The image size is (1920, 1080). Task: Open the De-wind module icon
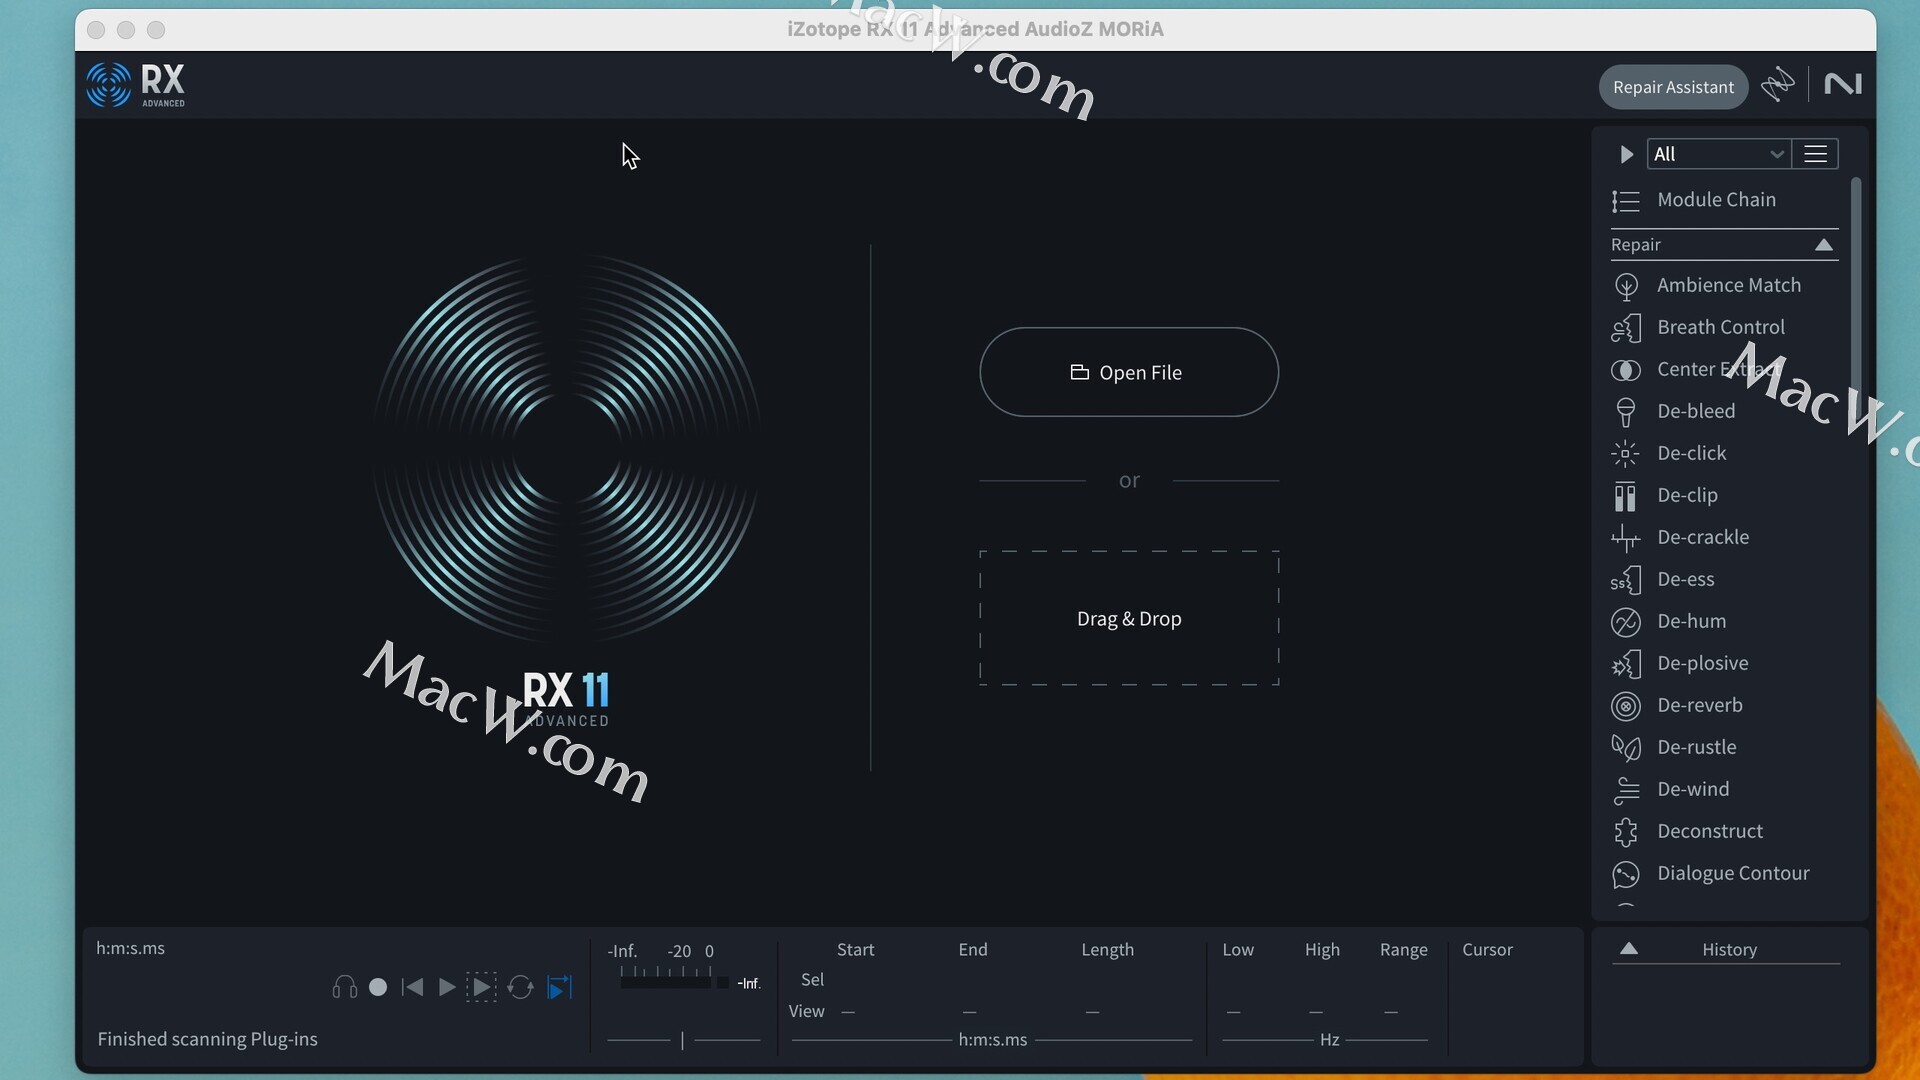point(1626,790)
